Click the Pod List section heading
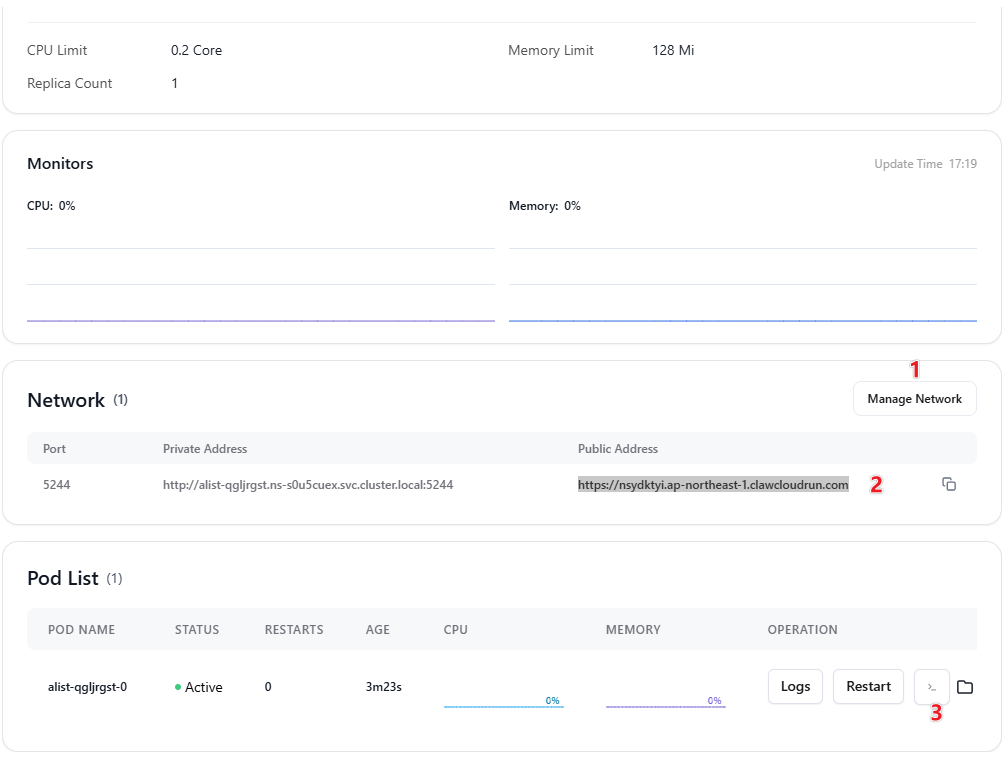 63,578
